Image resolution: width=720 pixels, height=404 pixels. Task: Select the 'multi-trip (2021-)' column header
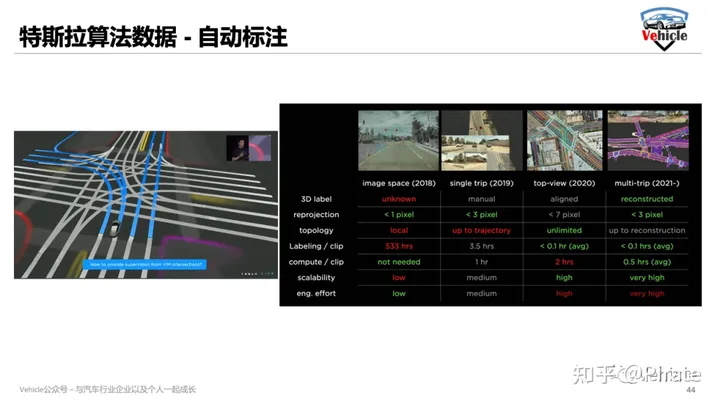[x=647, y=183]
